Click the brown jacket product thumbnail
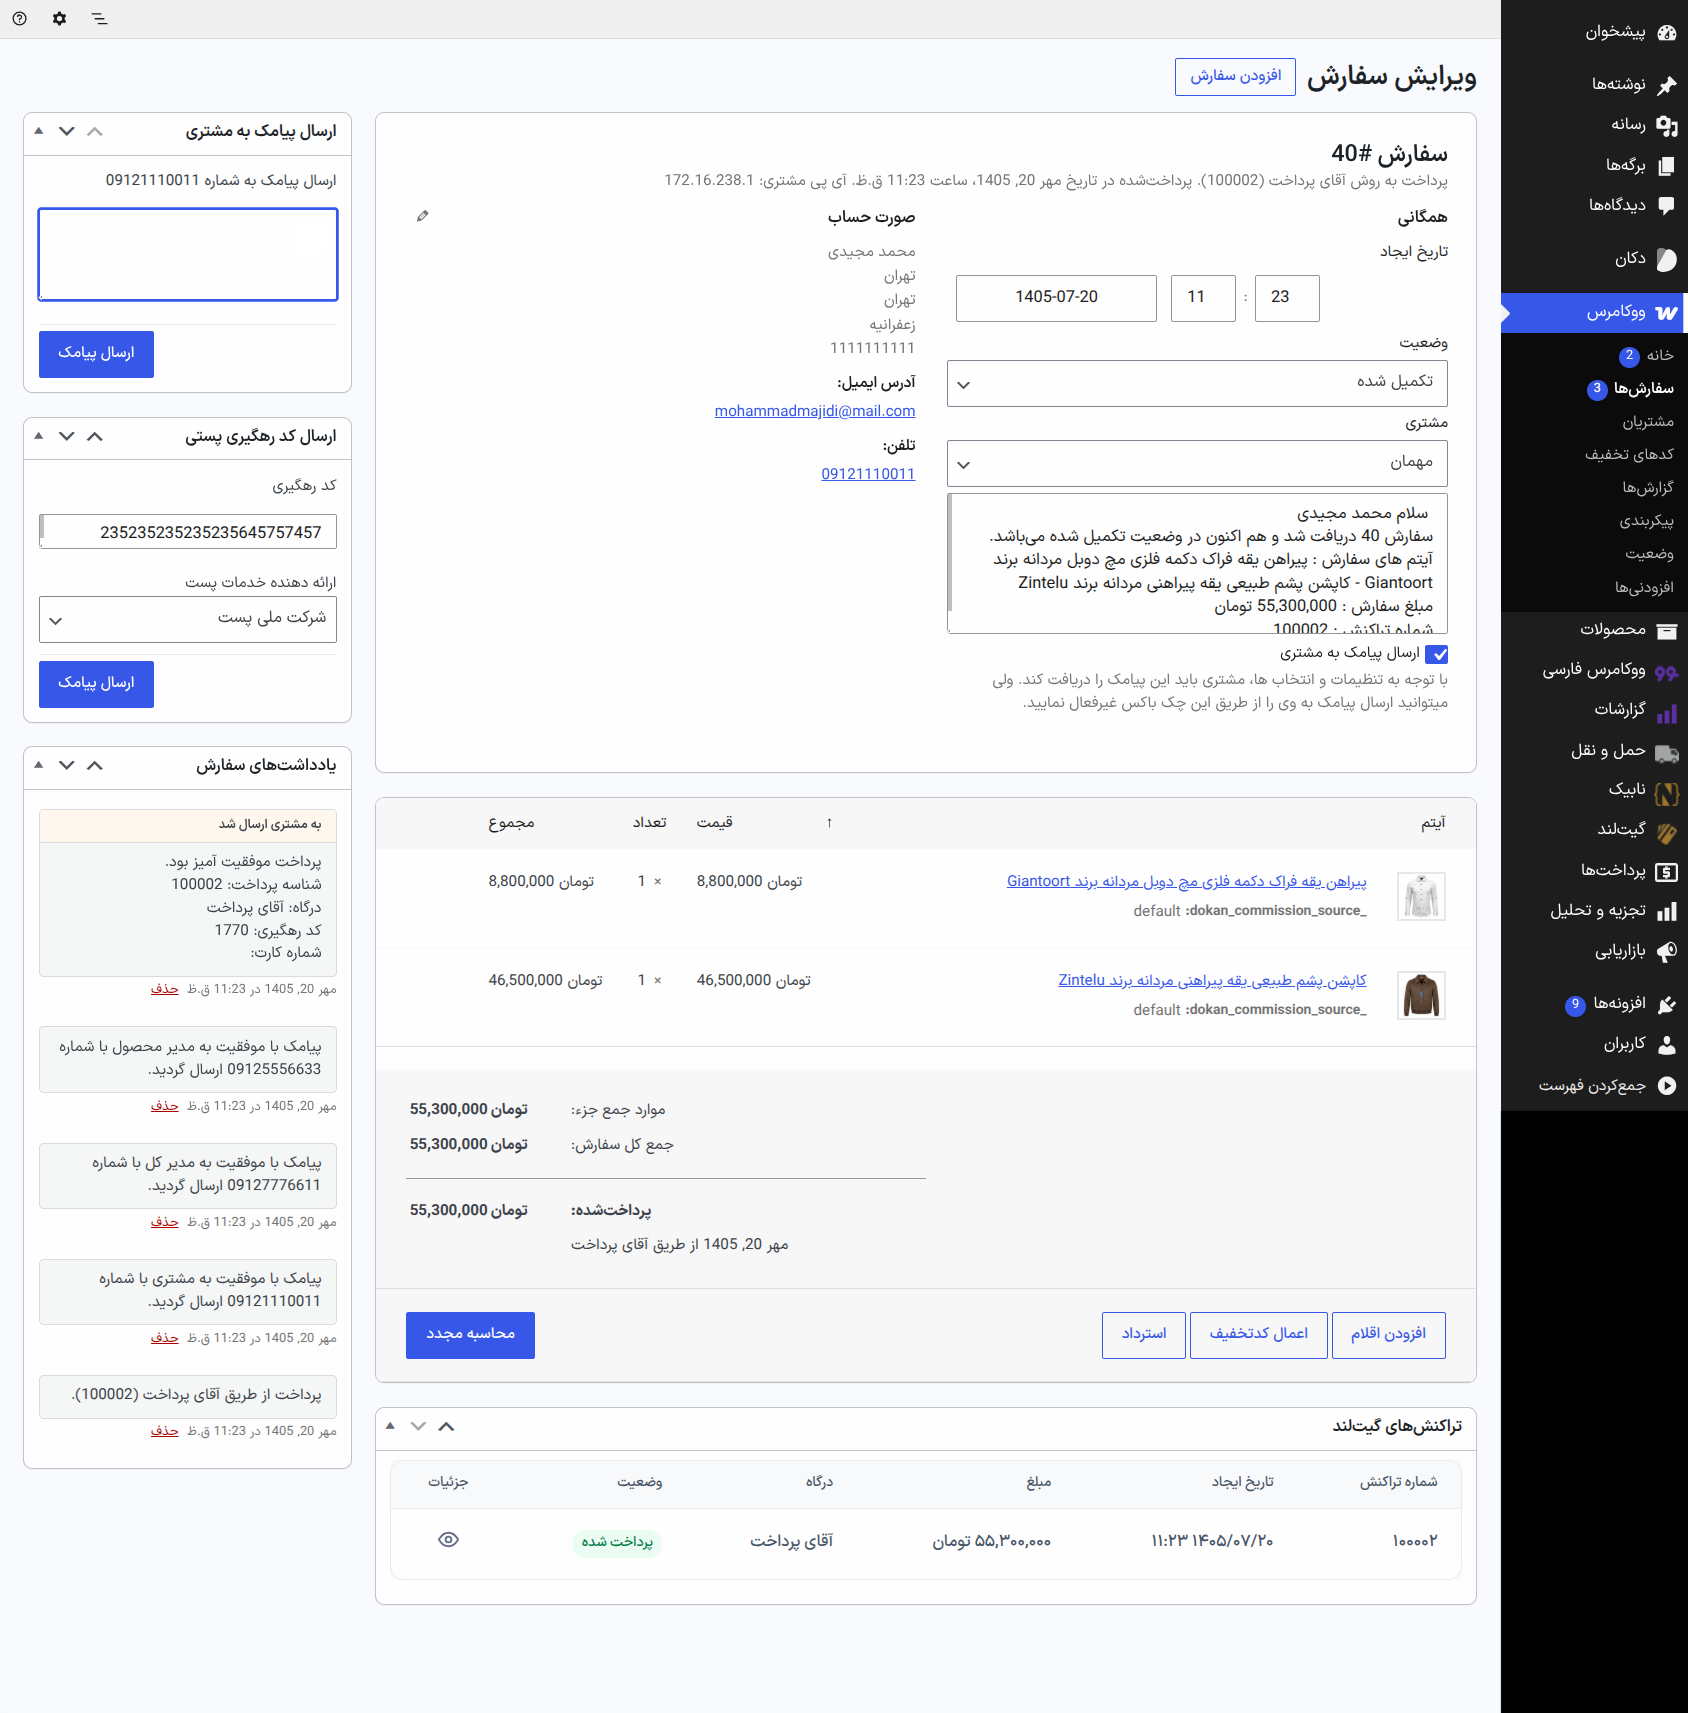Viewport: 1688px width, 1713px height. point(1421,995)
